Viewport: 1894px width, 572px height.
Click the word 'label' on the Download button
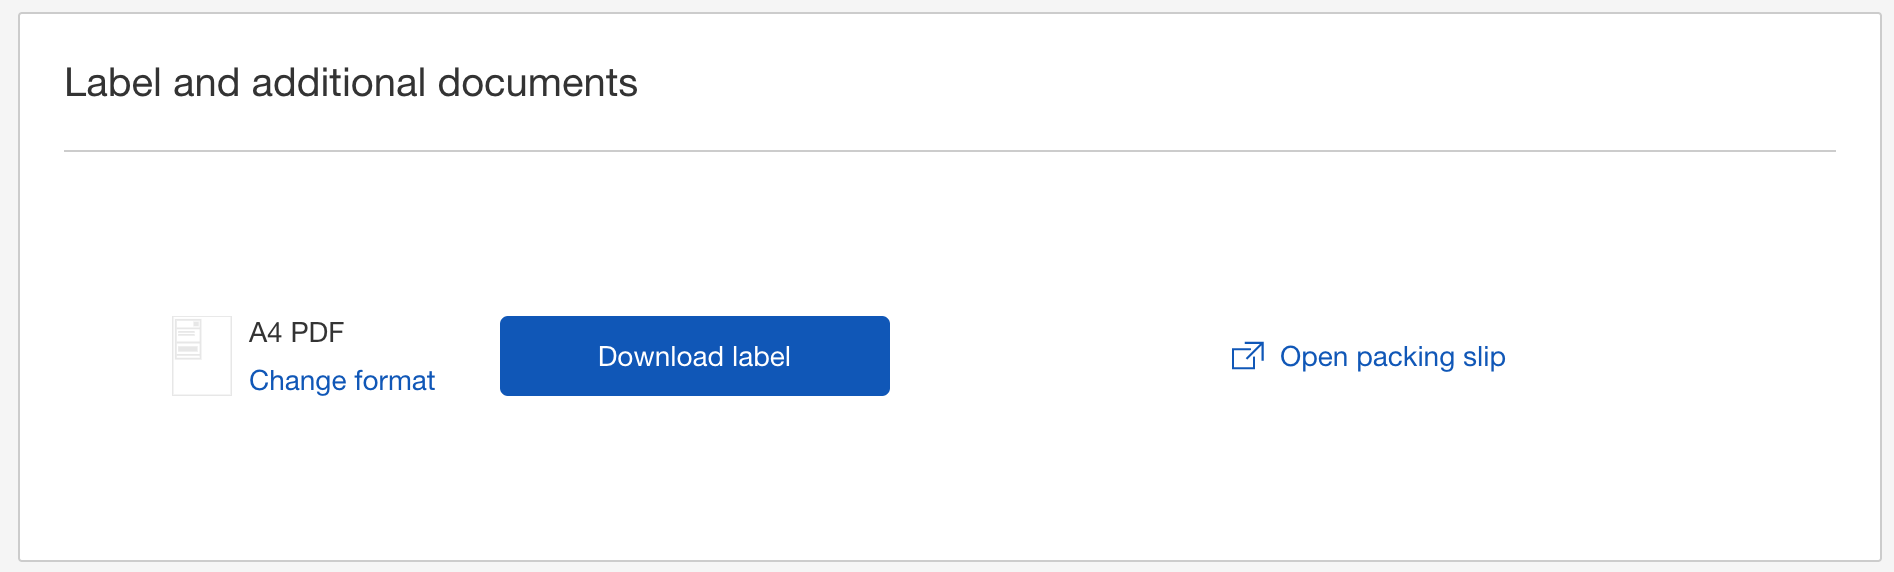[761, 357]
